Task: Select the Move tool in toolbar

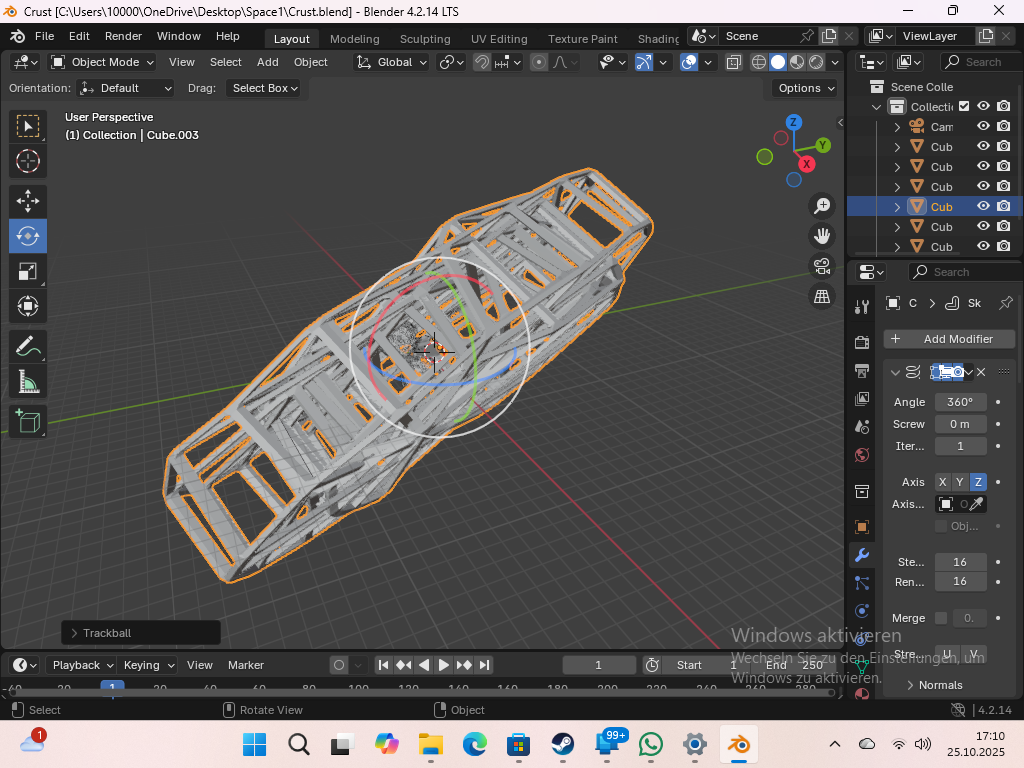Action: click(28, 201)
